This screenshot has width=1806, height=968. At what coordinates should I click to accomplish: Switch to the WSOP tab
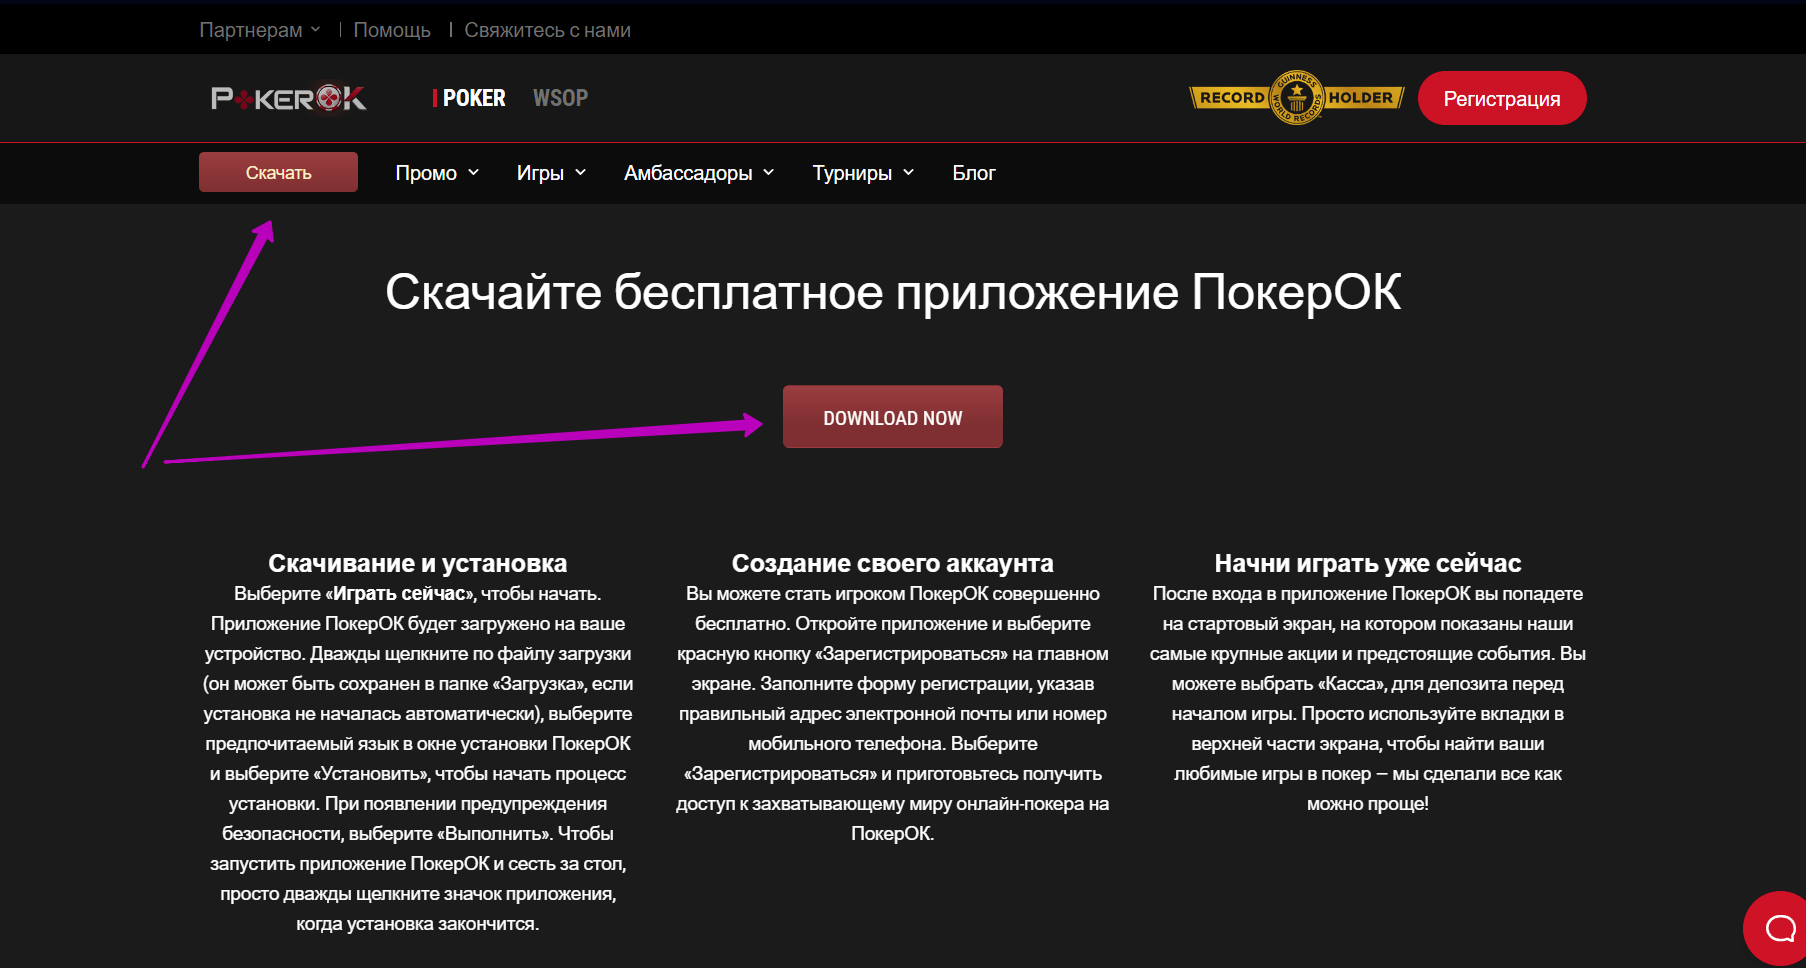[560, 98]
